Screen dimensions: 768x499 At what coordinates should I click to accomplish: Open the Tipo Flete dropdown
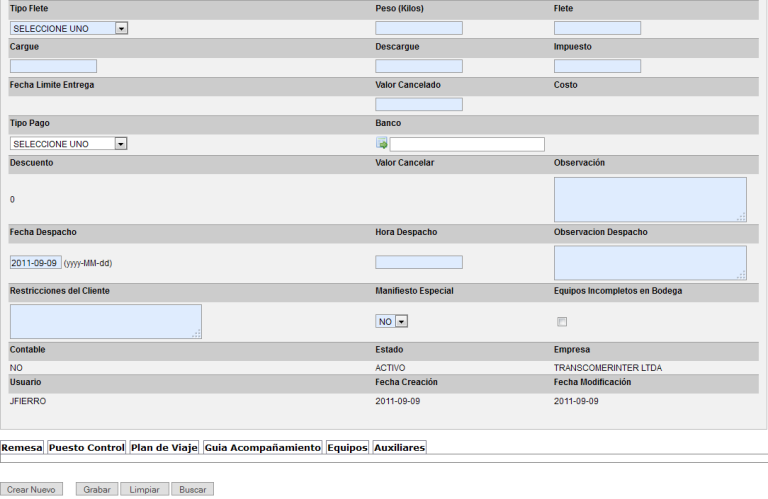click(69, 28)
